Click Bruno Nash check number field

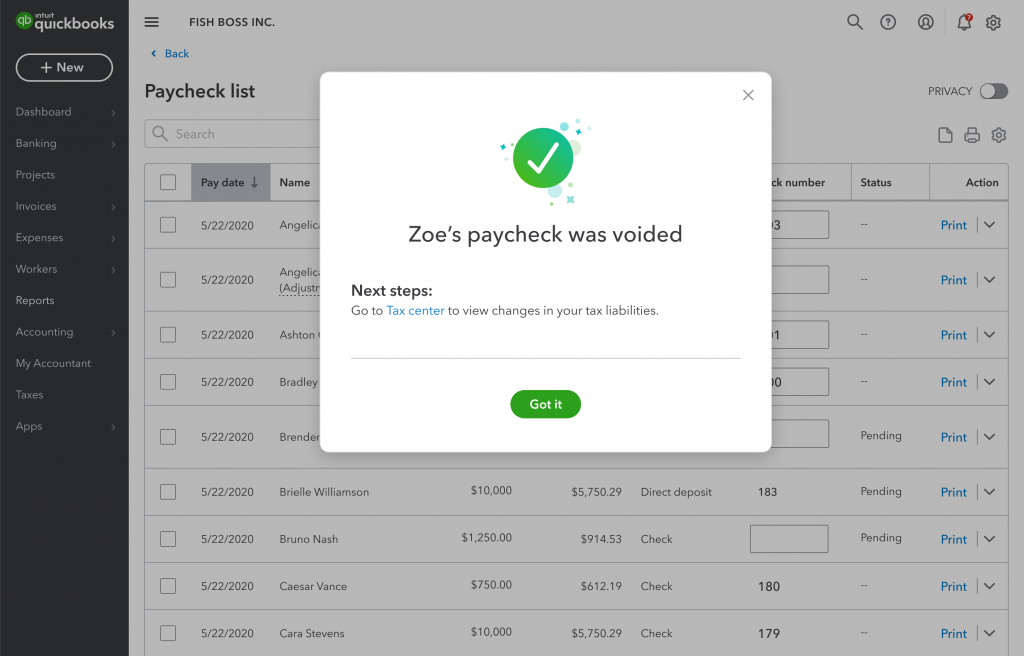789,539
